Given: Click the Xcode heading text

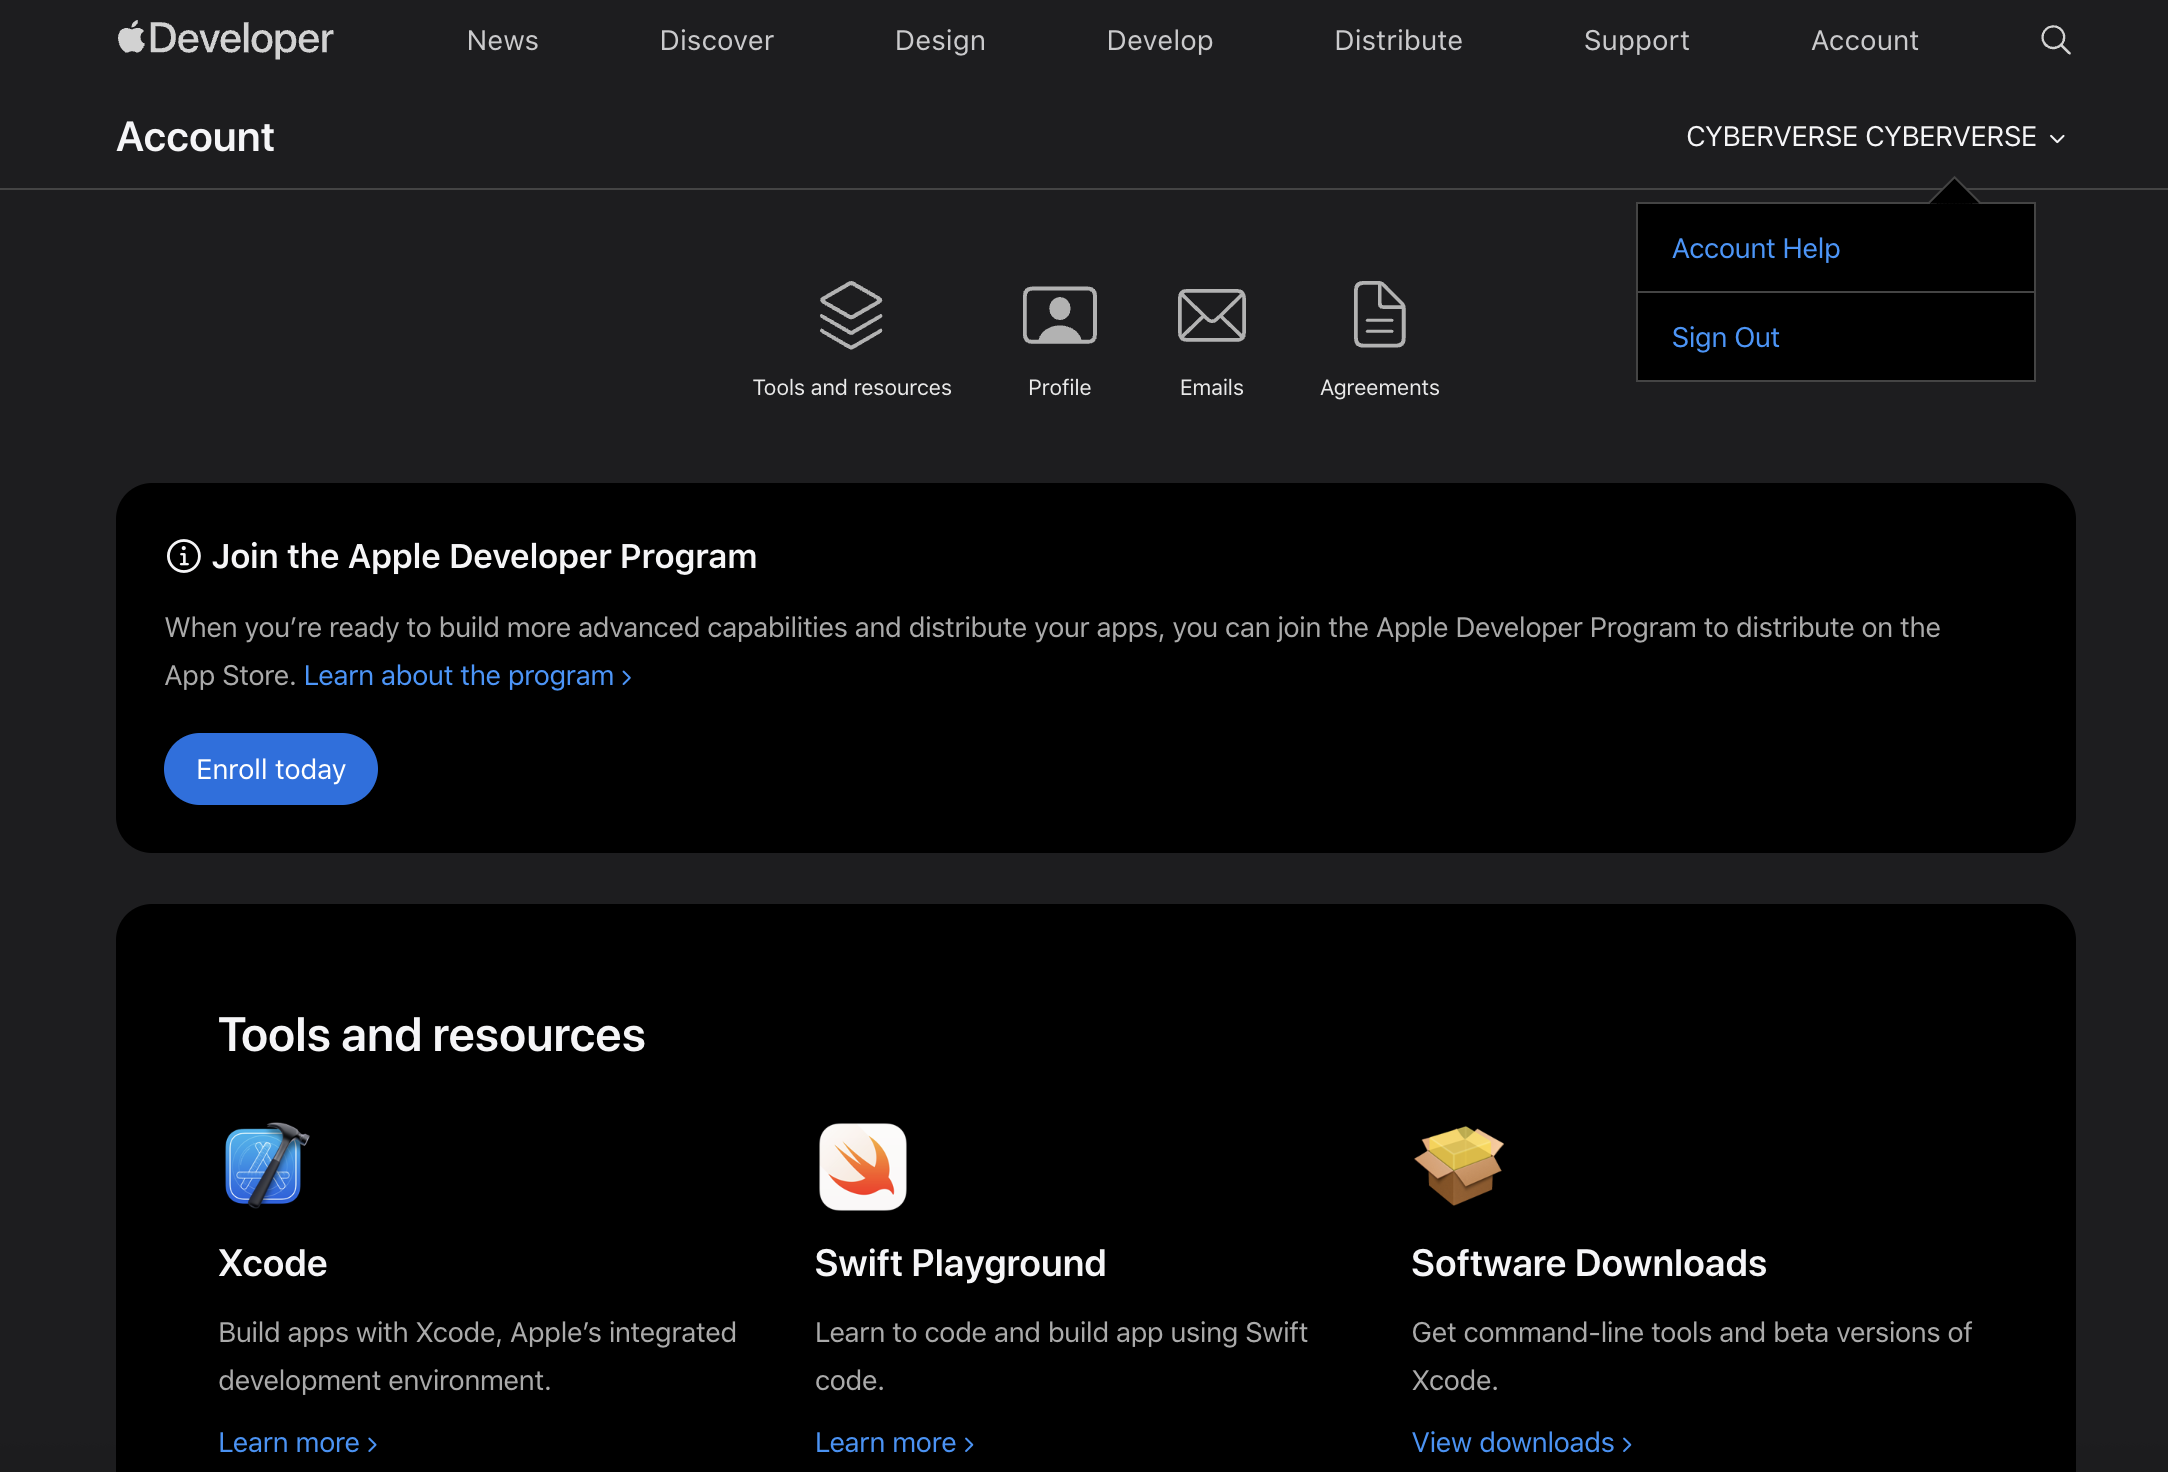Looking at the screenshot, I should point(273,1263).
